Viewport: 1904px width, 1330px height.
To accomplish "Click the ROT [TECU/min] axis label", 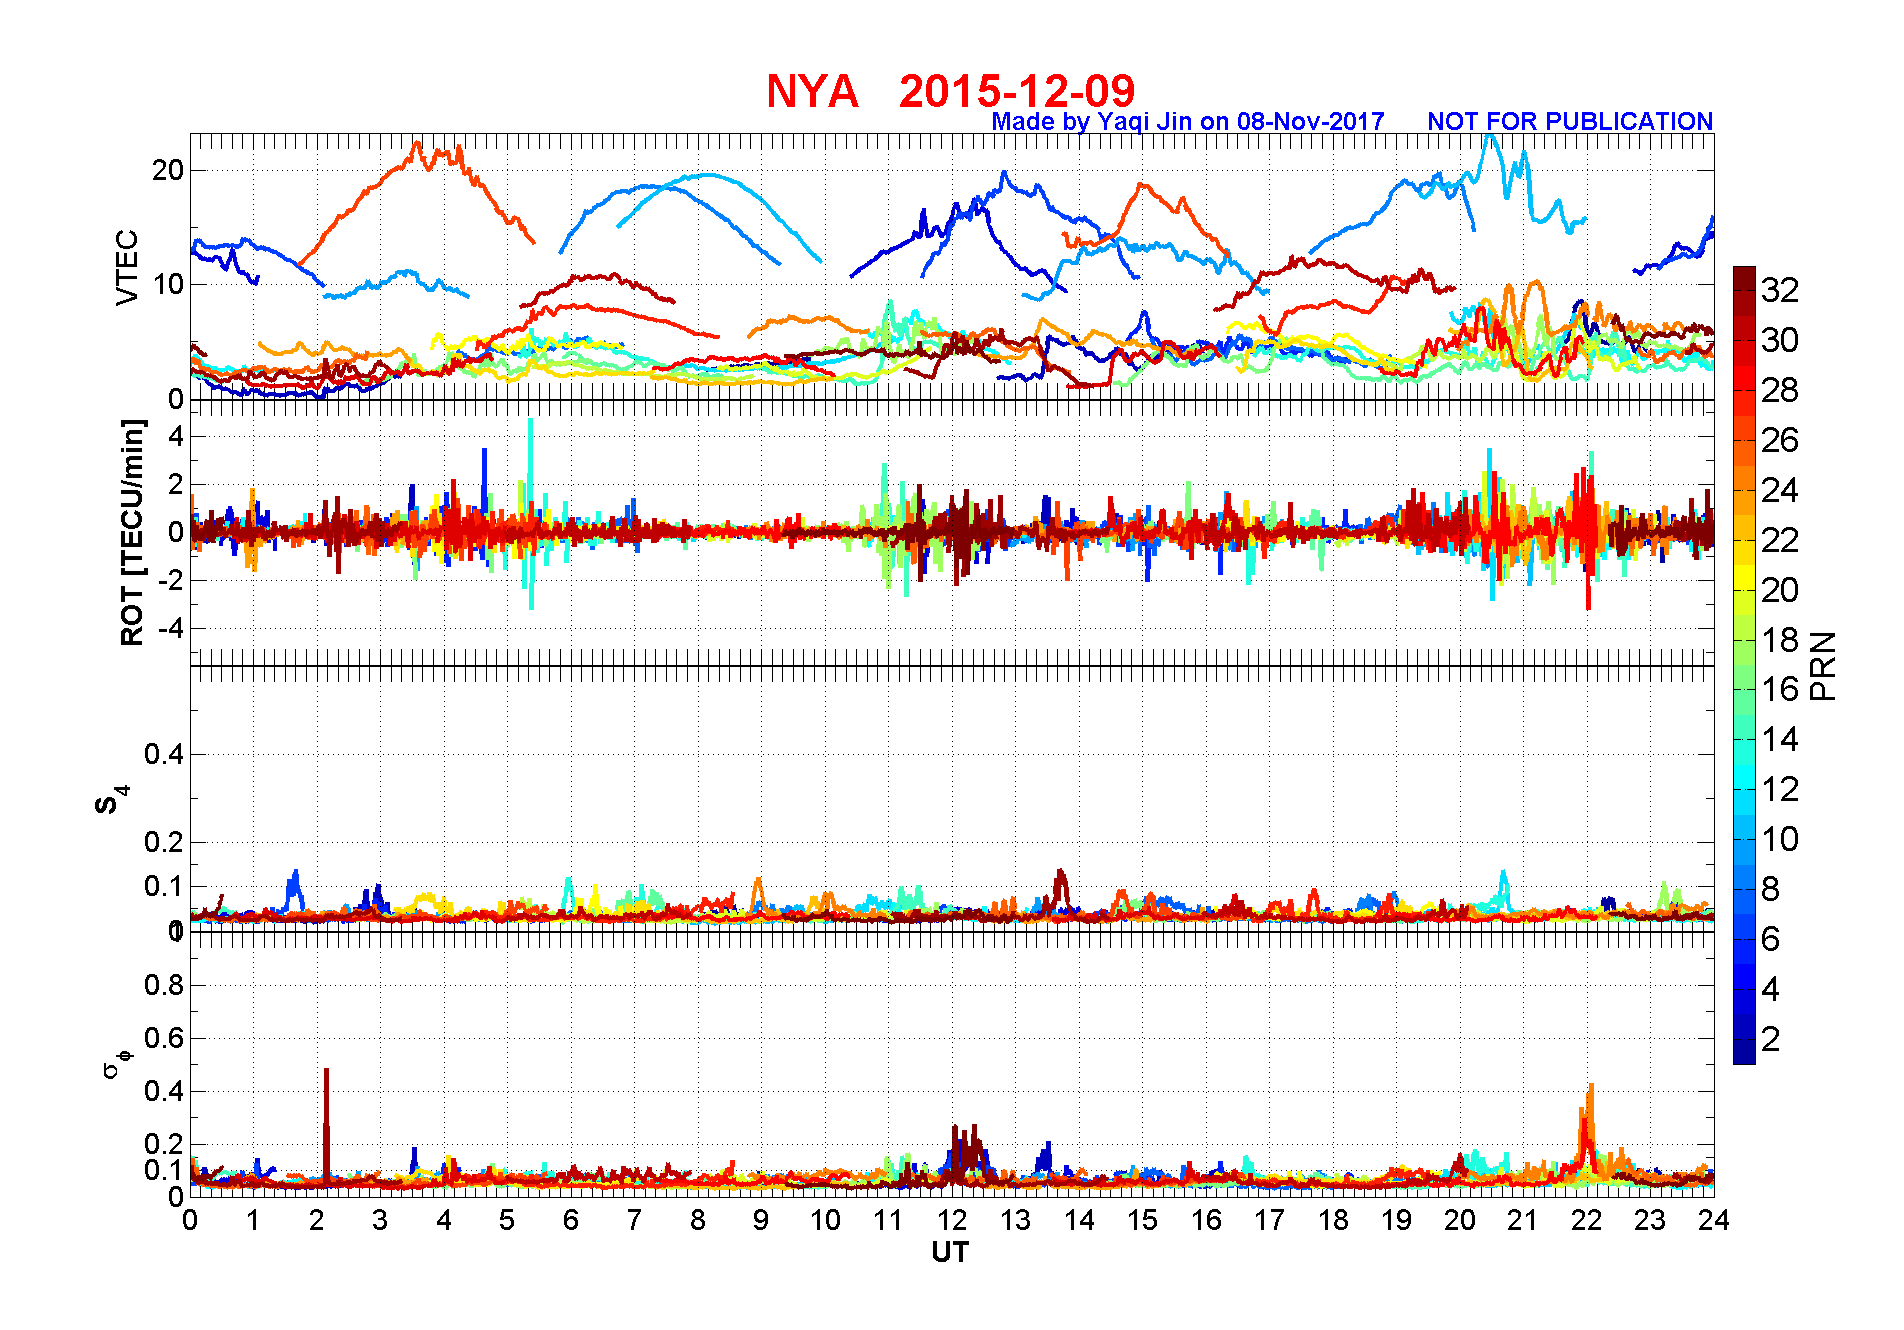I will [x=132, y=532].
